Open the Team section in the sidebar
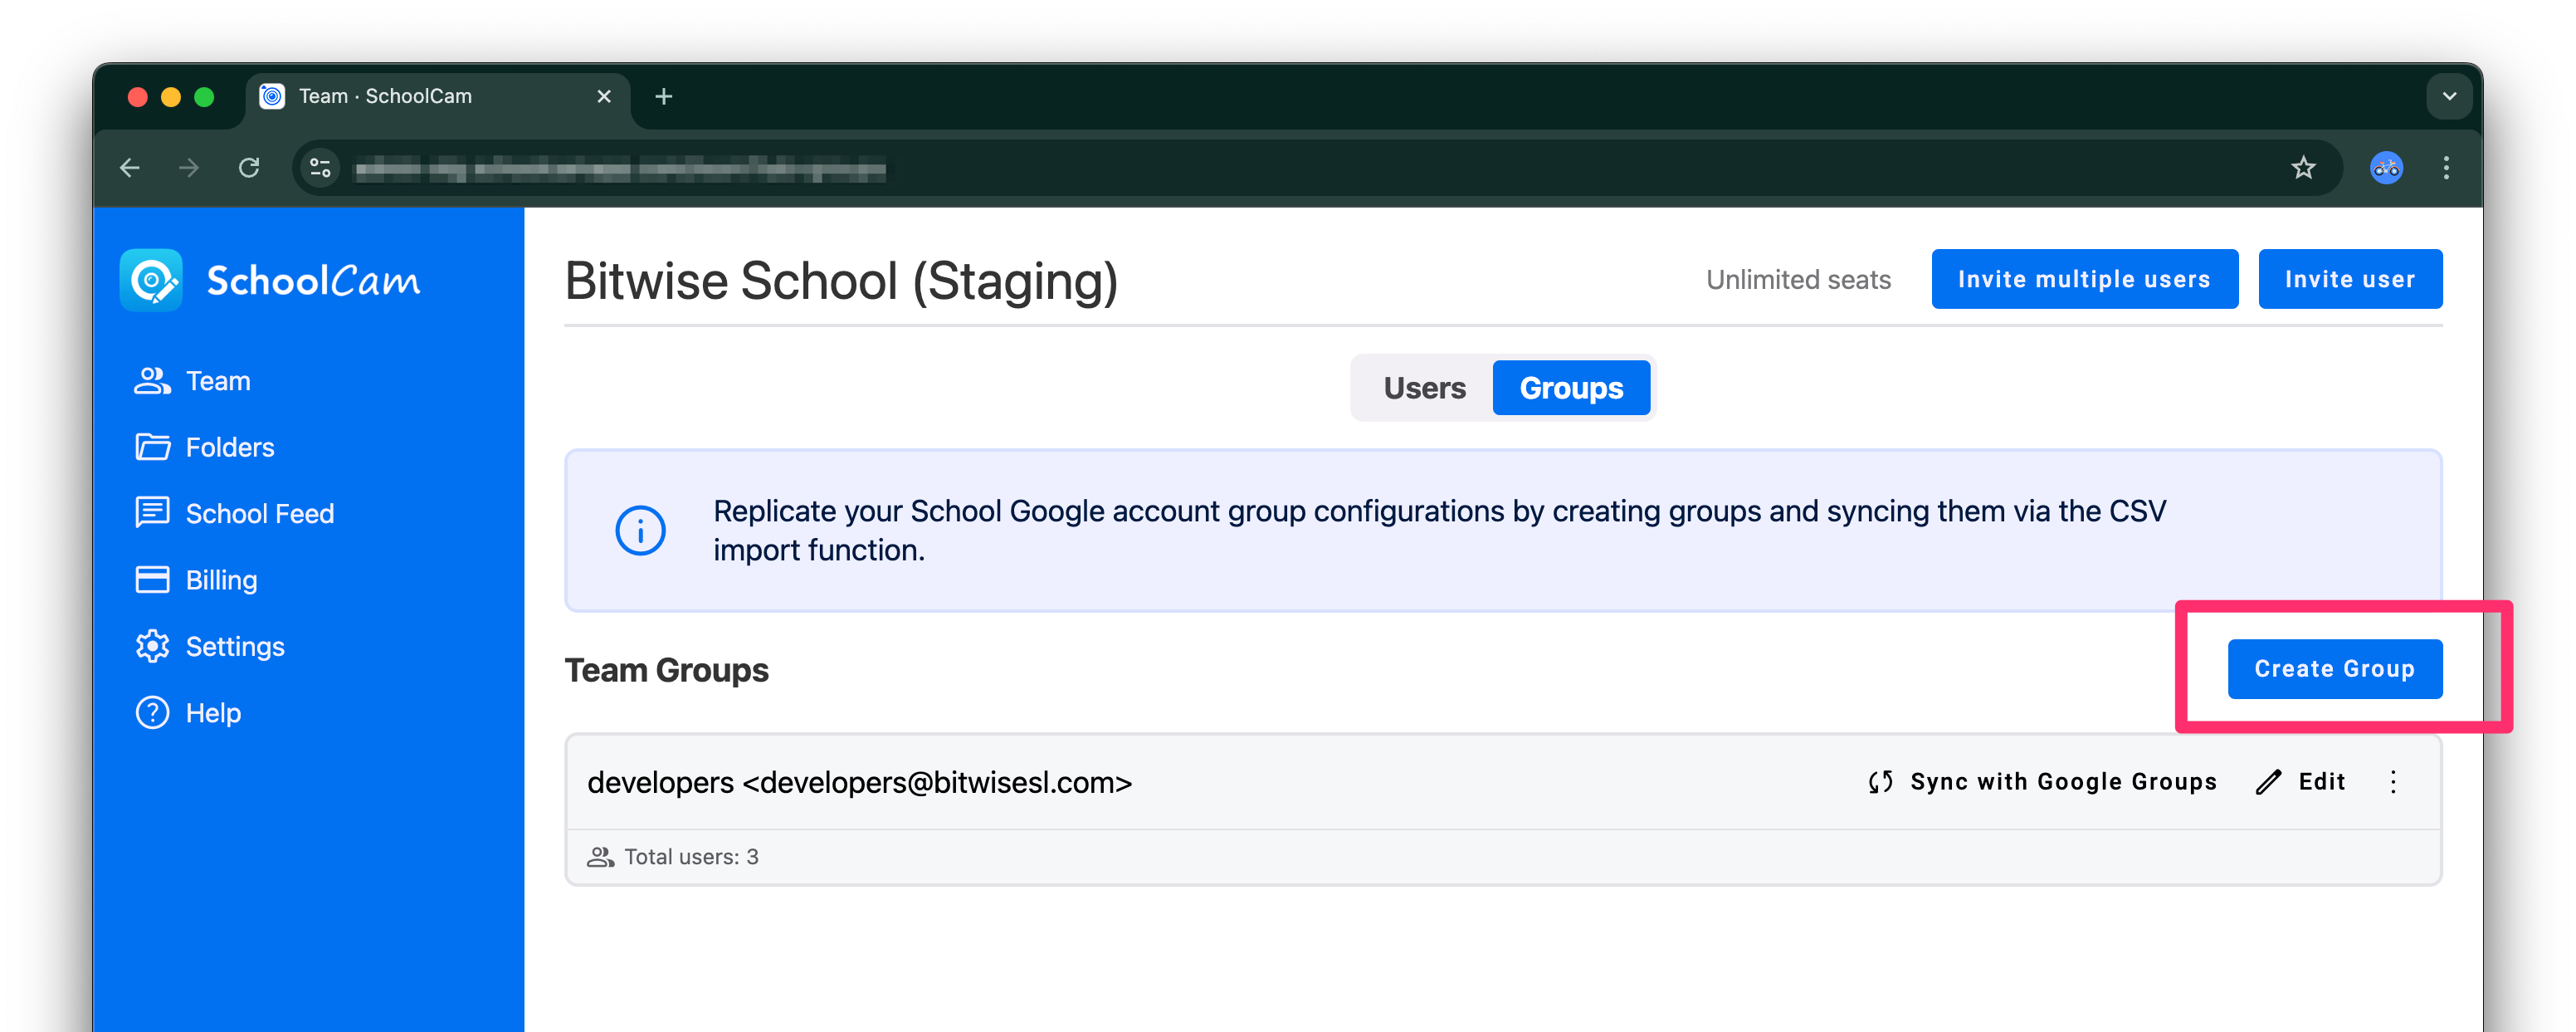 [x=192, y=381]
